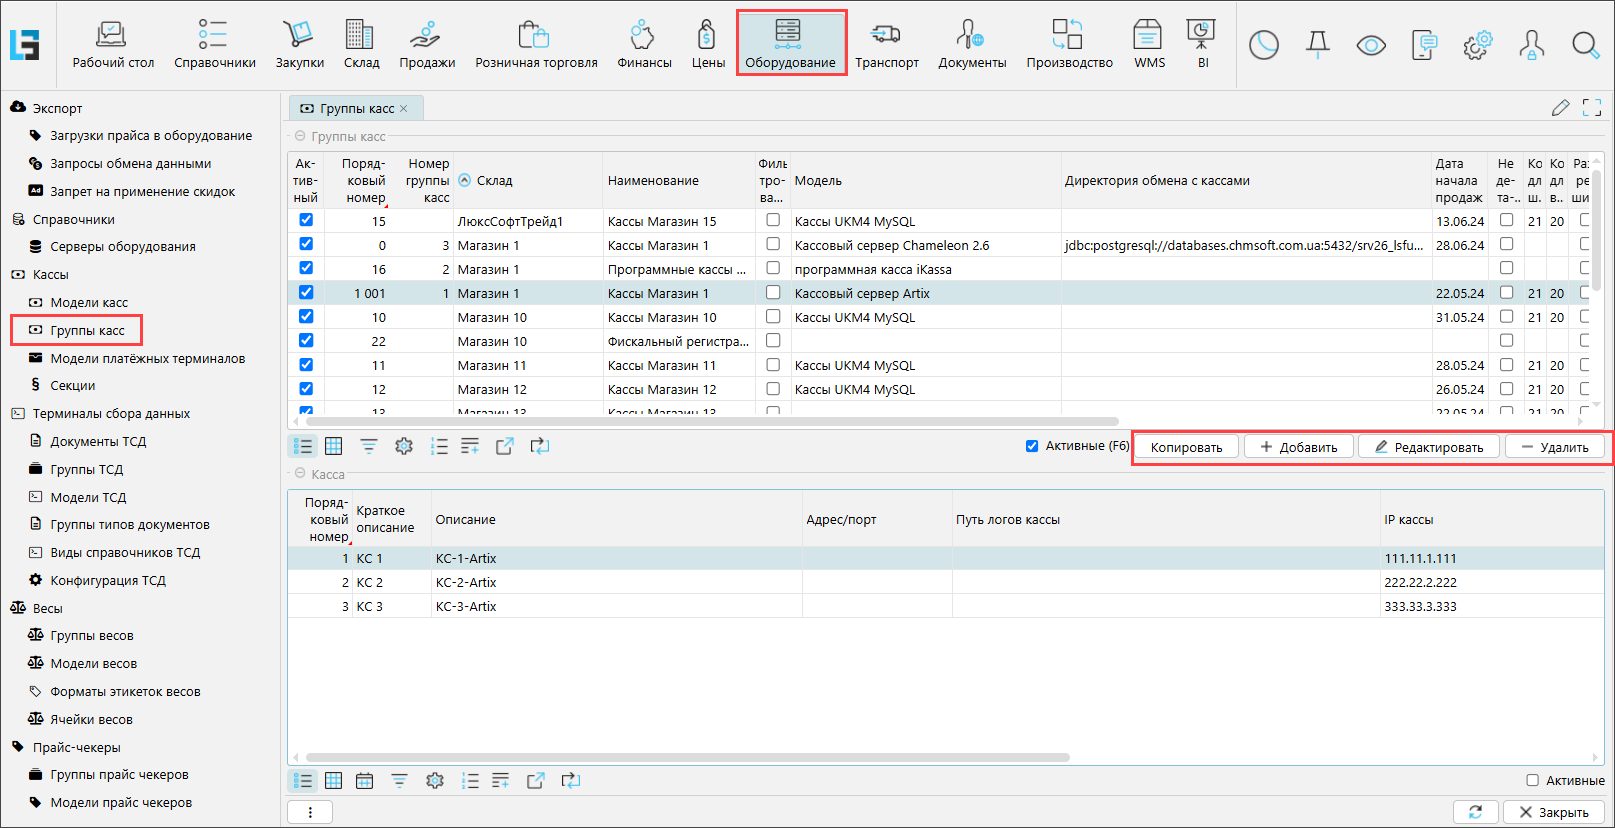Viewport: 1615px width, 828px height.
Task: Open the Финансы menu
Action: [x=643, y=44]
